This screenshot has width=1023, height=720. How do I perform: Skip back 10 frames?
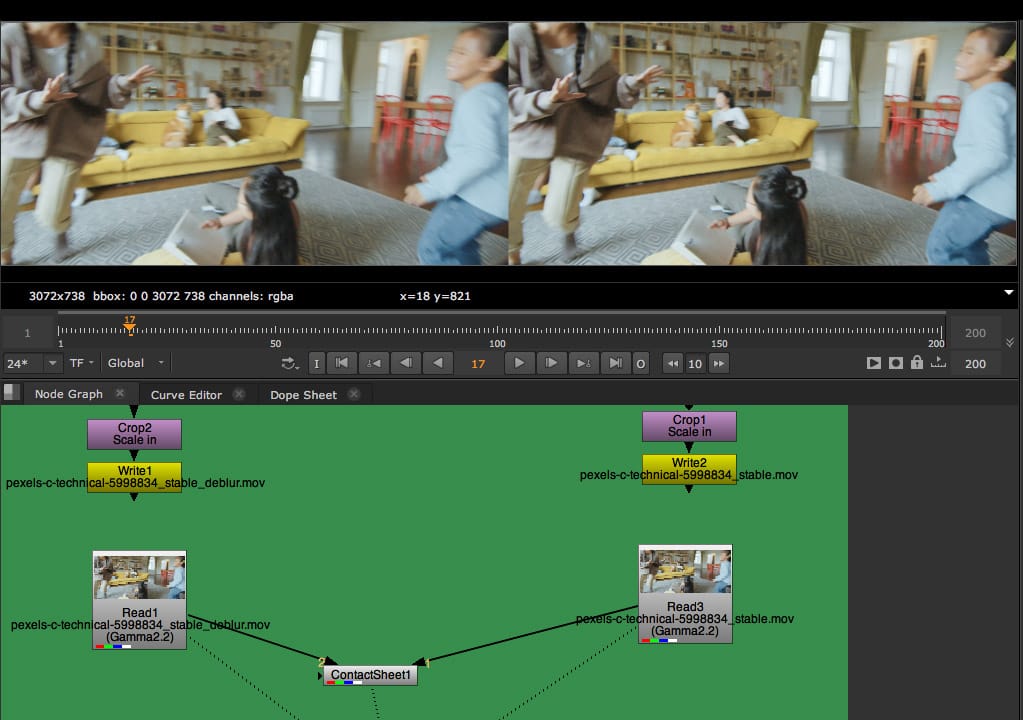673,363
